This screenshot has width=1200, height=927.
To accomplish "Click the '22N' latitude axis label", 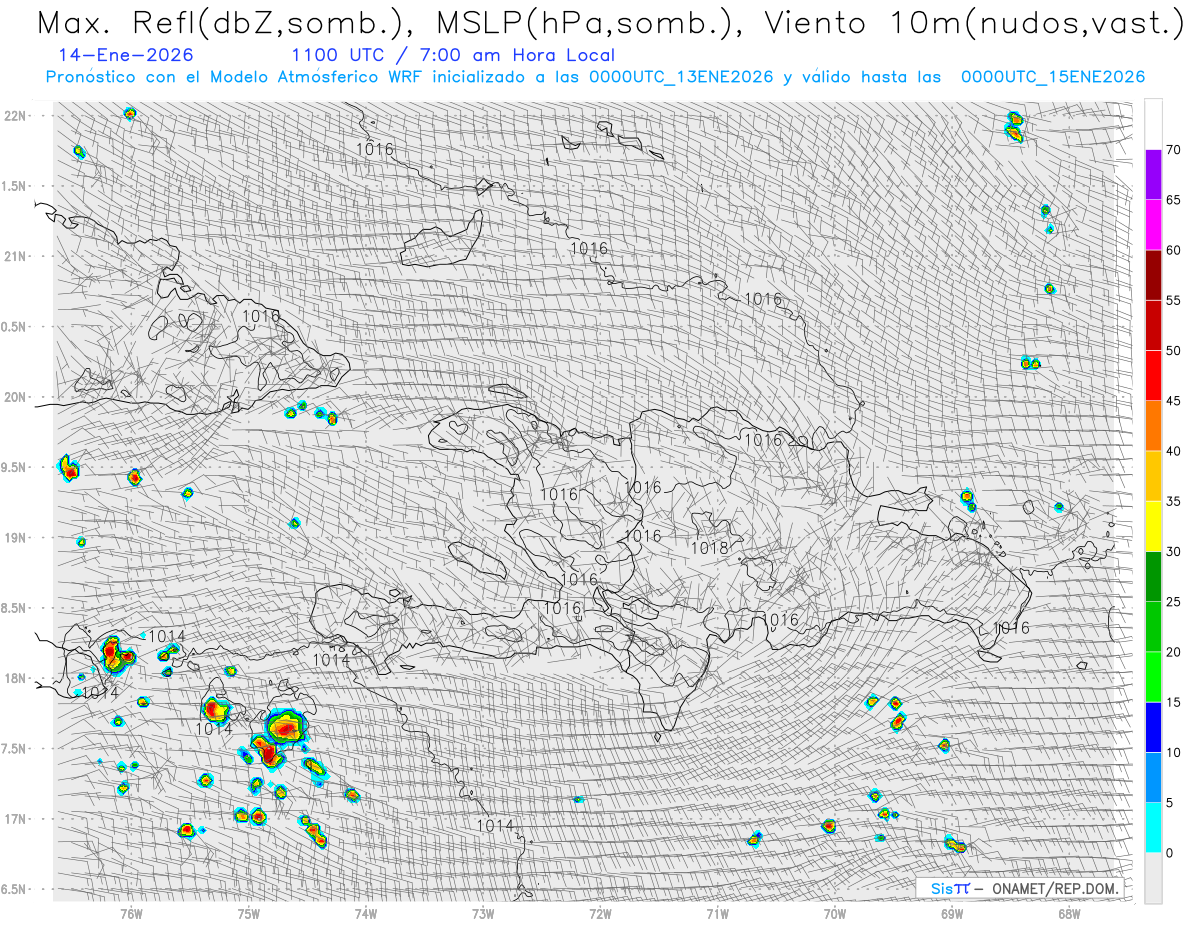I will tap(15, 116).
